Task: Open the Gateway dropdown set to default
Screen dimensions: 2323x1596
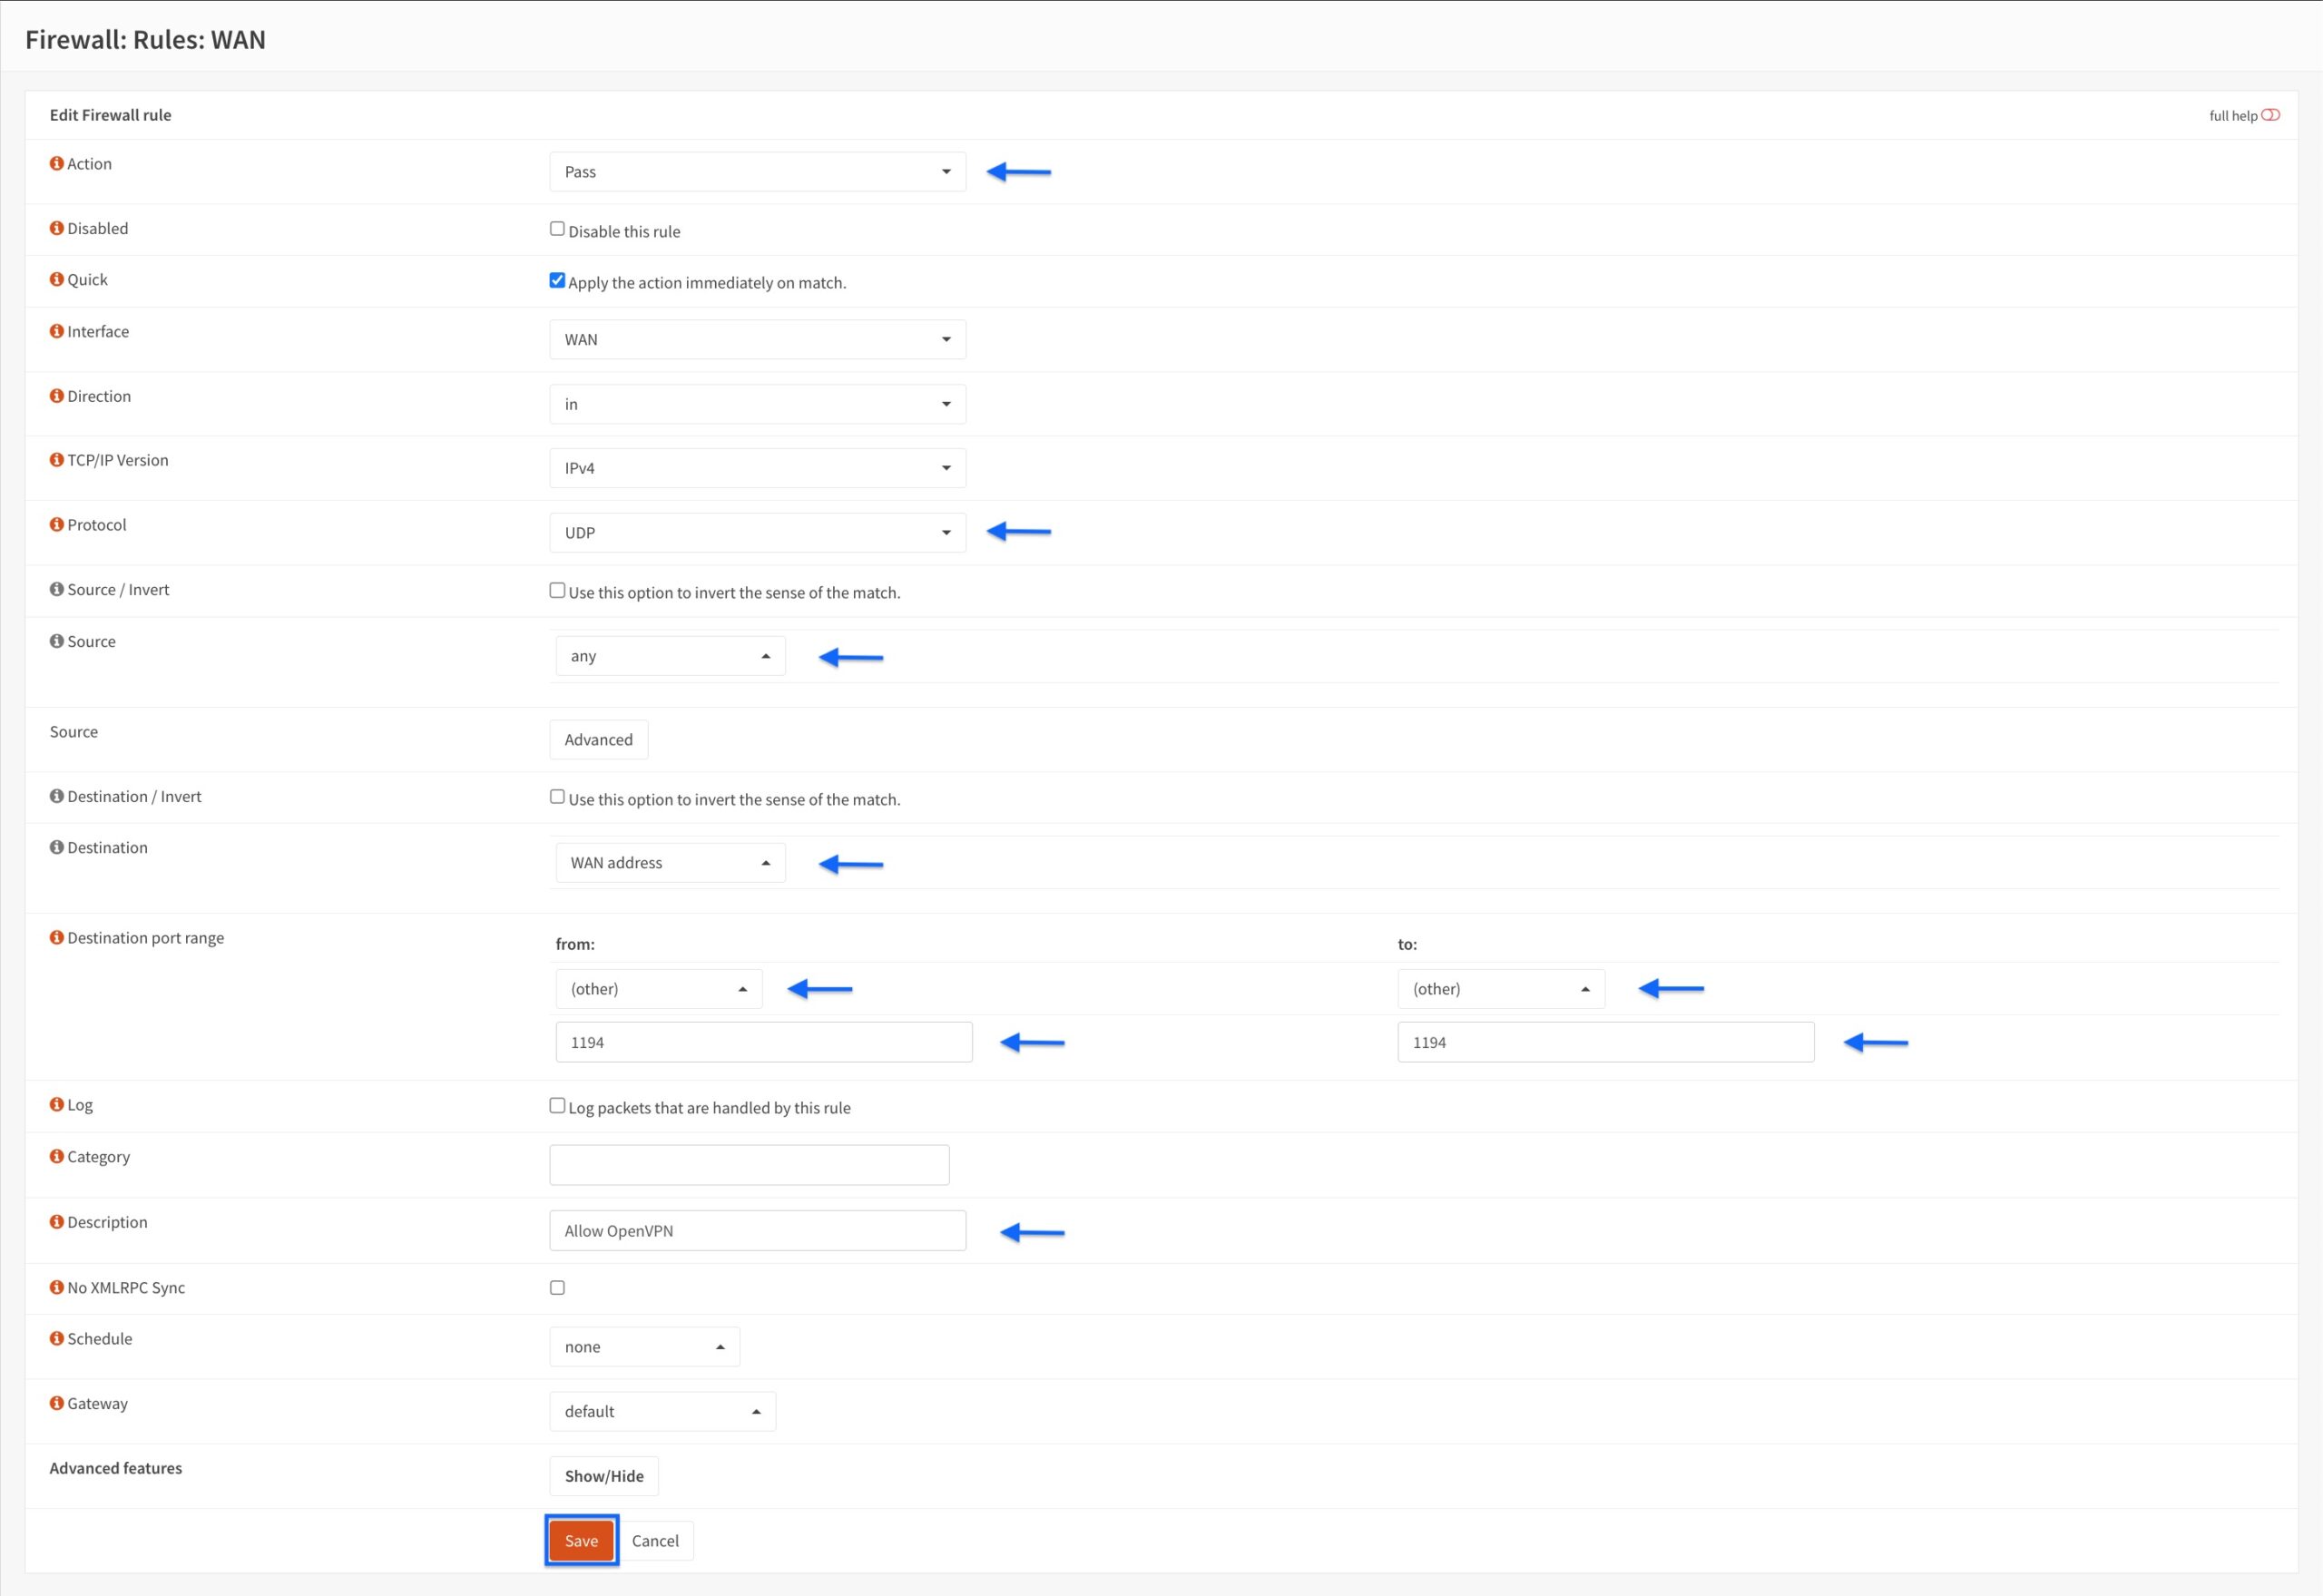Action: (x=662, y=1411)
